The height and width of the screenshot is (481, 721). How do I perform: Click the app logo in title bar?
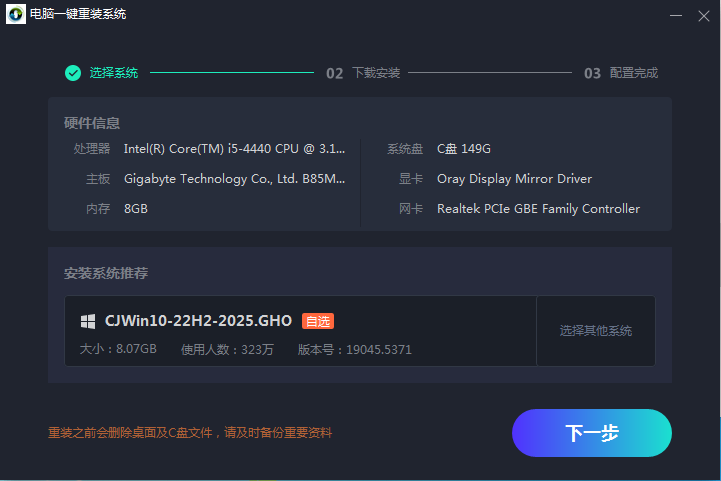pyautogui.click(x=15, y=14)
